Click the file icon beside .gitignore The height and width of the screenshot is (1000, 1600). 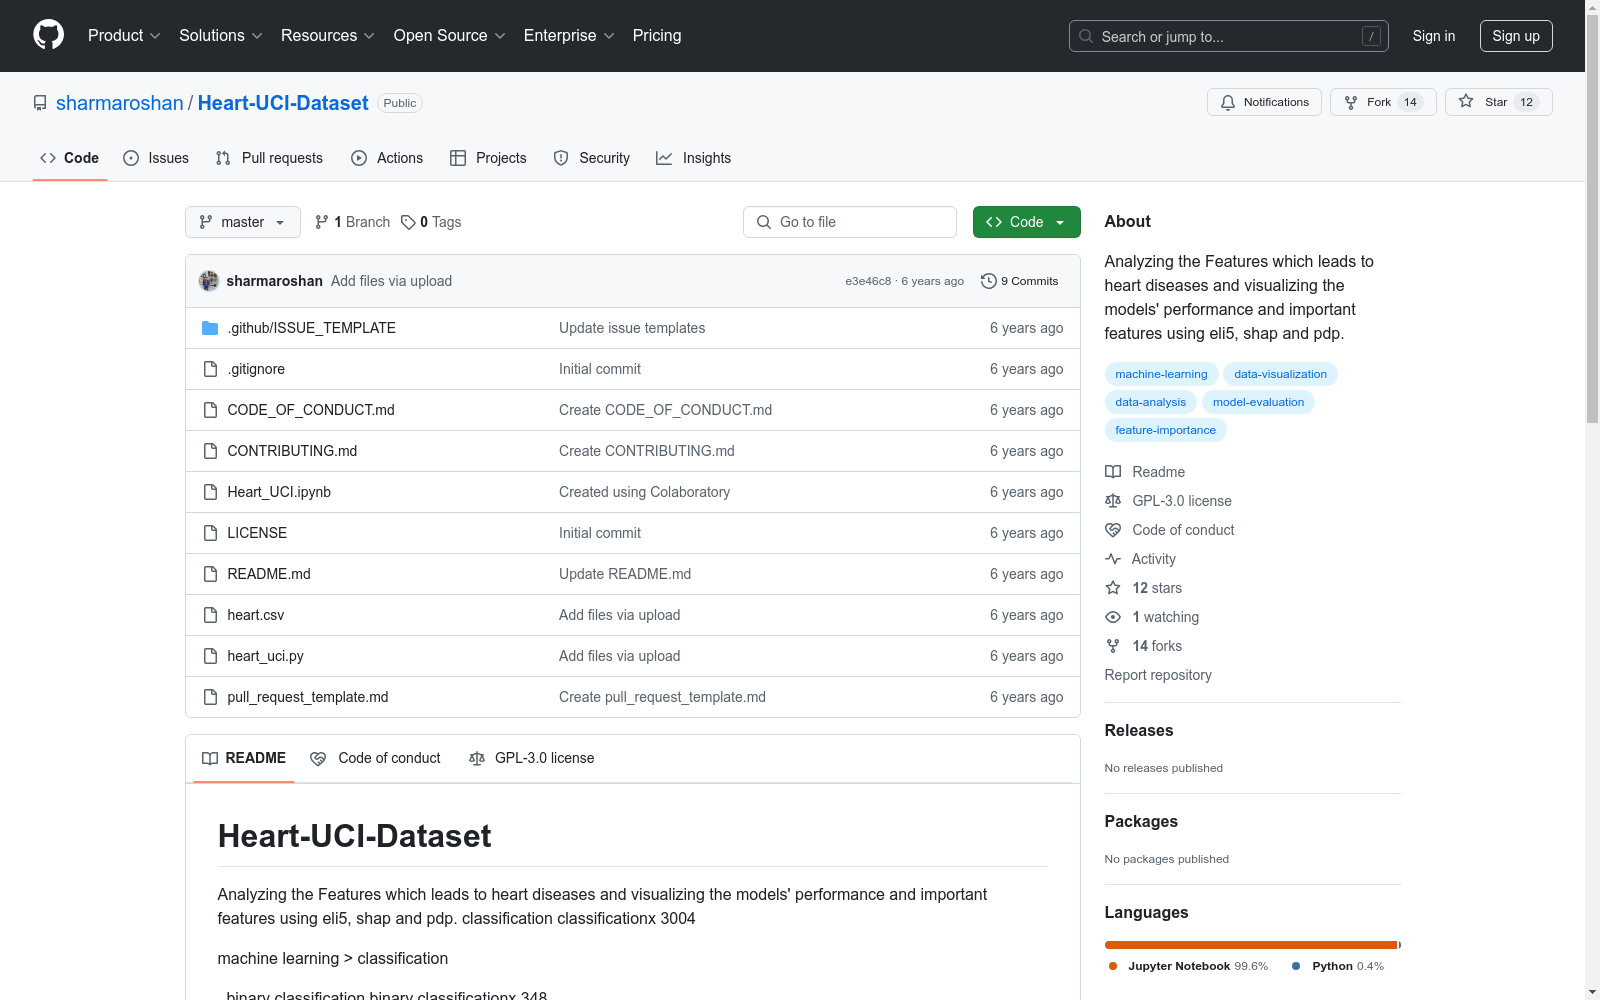click(210, 369)
